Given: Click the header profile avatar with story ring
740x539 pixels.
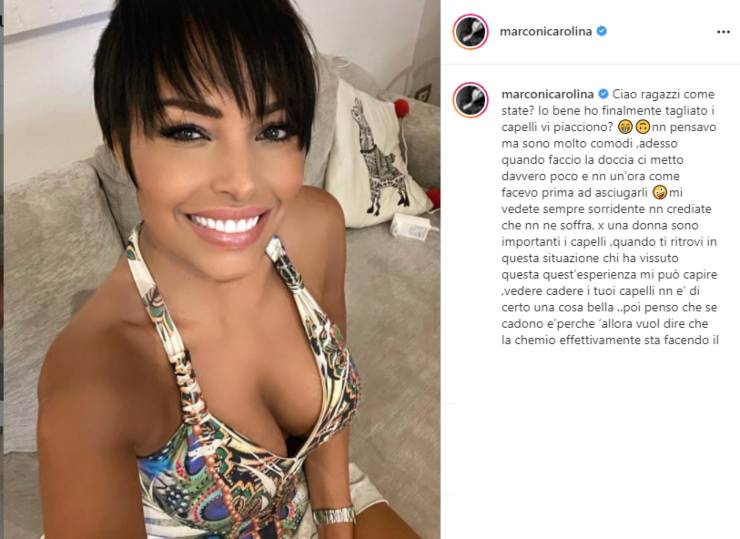Looking at the screenshot, I should tap(471, 32).
